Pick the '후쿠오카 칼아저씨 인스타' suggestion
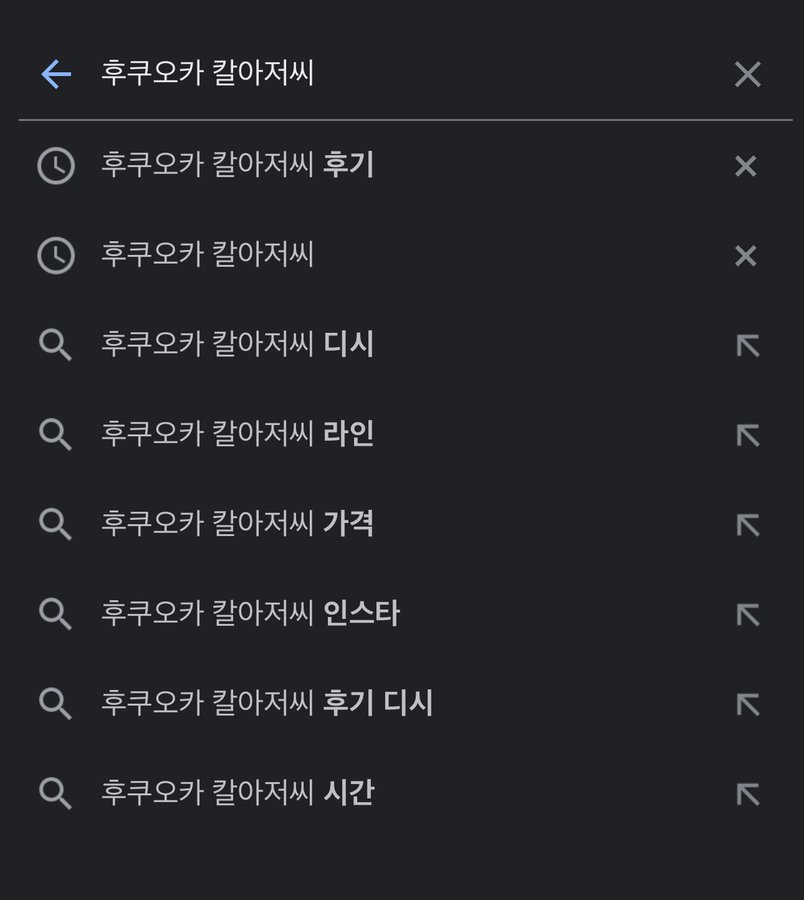This screenshot has height=900, width=804. point(250,614)
